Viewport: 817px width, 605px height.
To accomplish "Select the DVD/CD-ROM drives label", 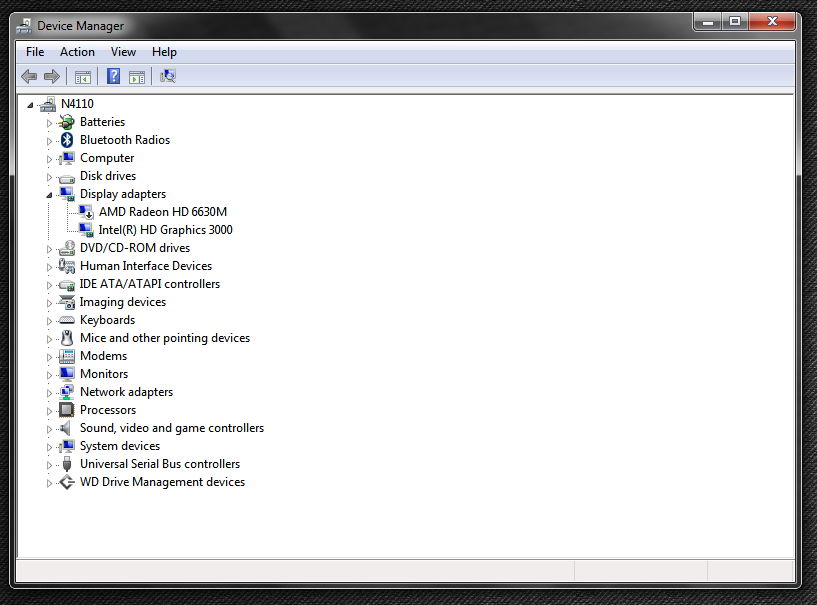I will [135, 248].
